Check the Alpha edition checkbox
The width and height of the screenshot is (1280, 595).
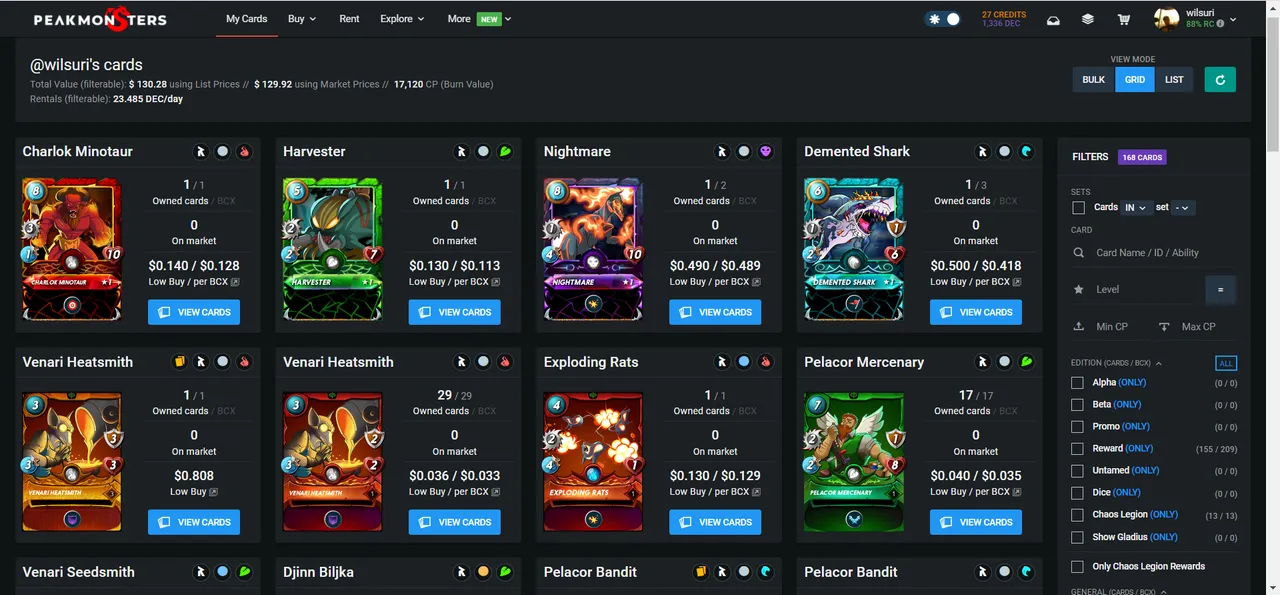coord(1077,383)
